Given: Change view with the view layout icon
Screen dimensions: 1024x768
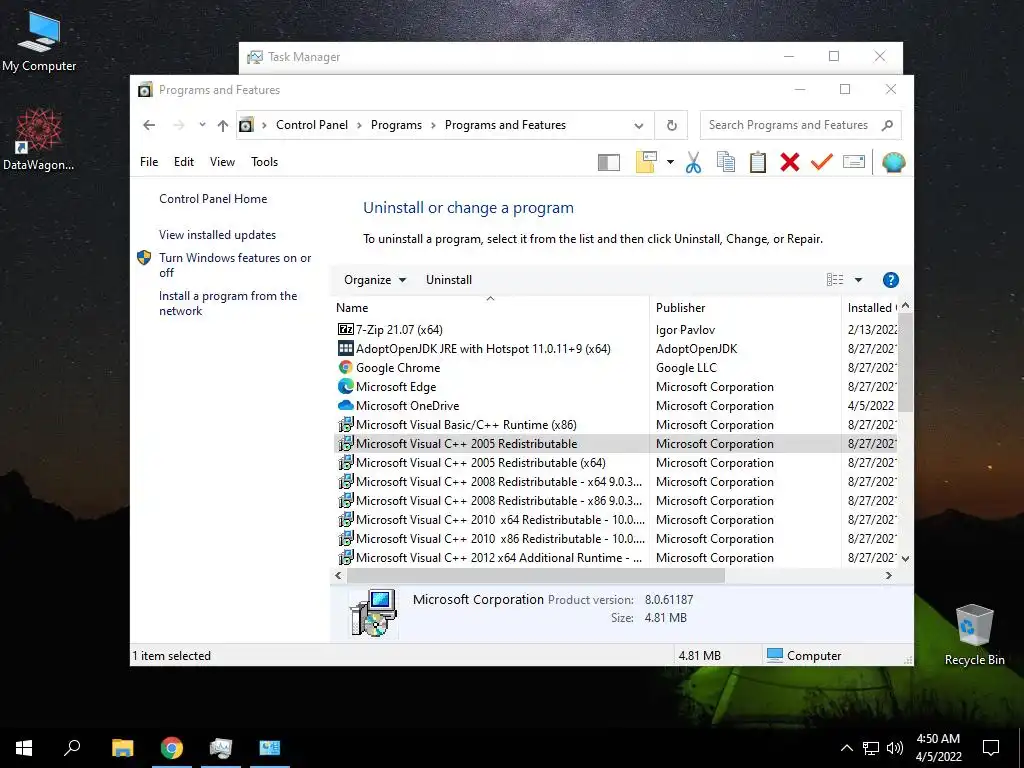Looking at the screenshot, I should (x=835, y=280).
